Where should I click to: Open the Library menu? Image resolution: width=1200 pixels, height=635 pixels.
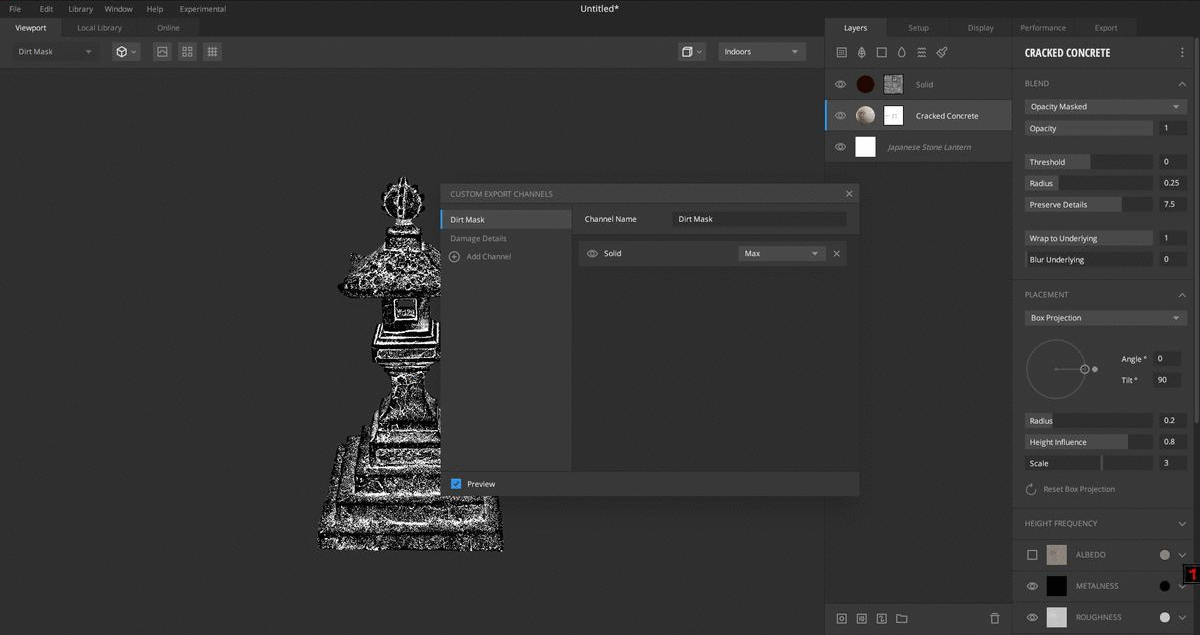(80, 9)
